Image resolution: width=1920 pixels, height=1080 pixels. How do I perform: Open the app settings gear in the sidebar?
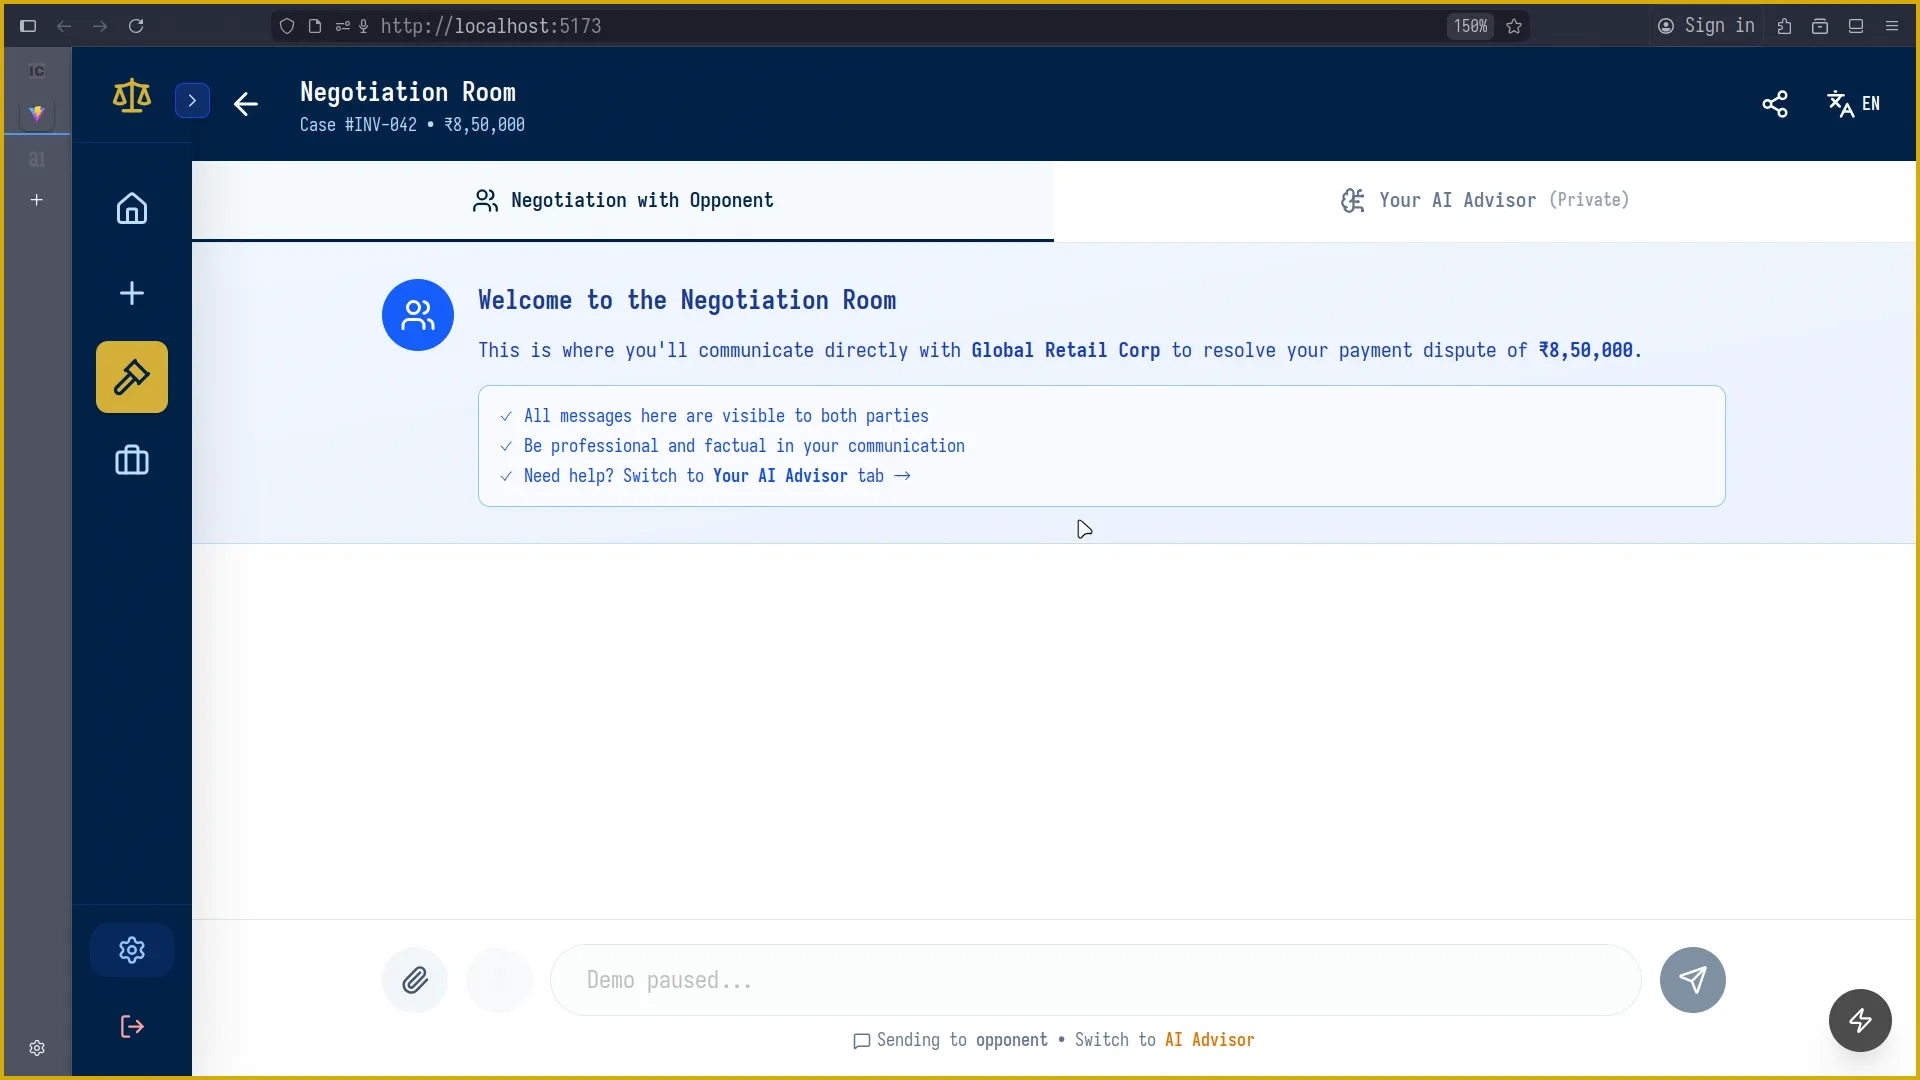tap(131, 949)
